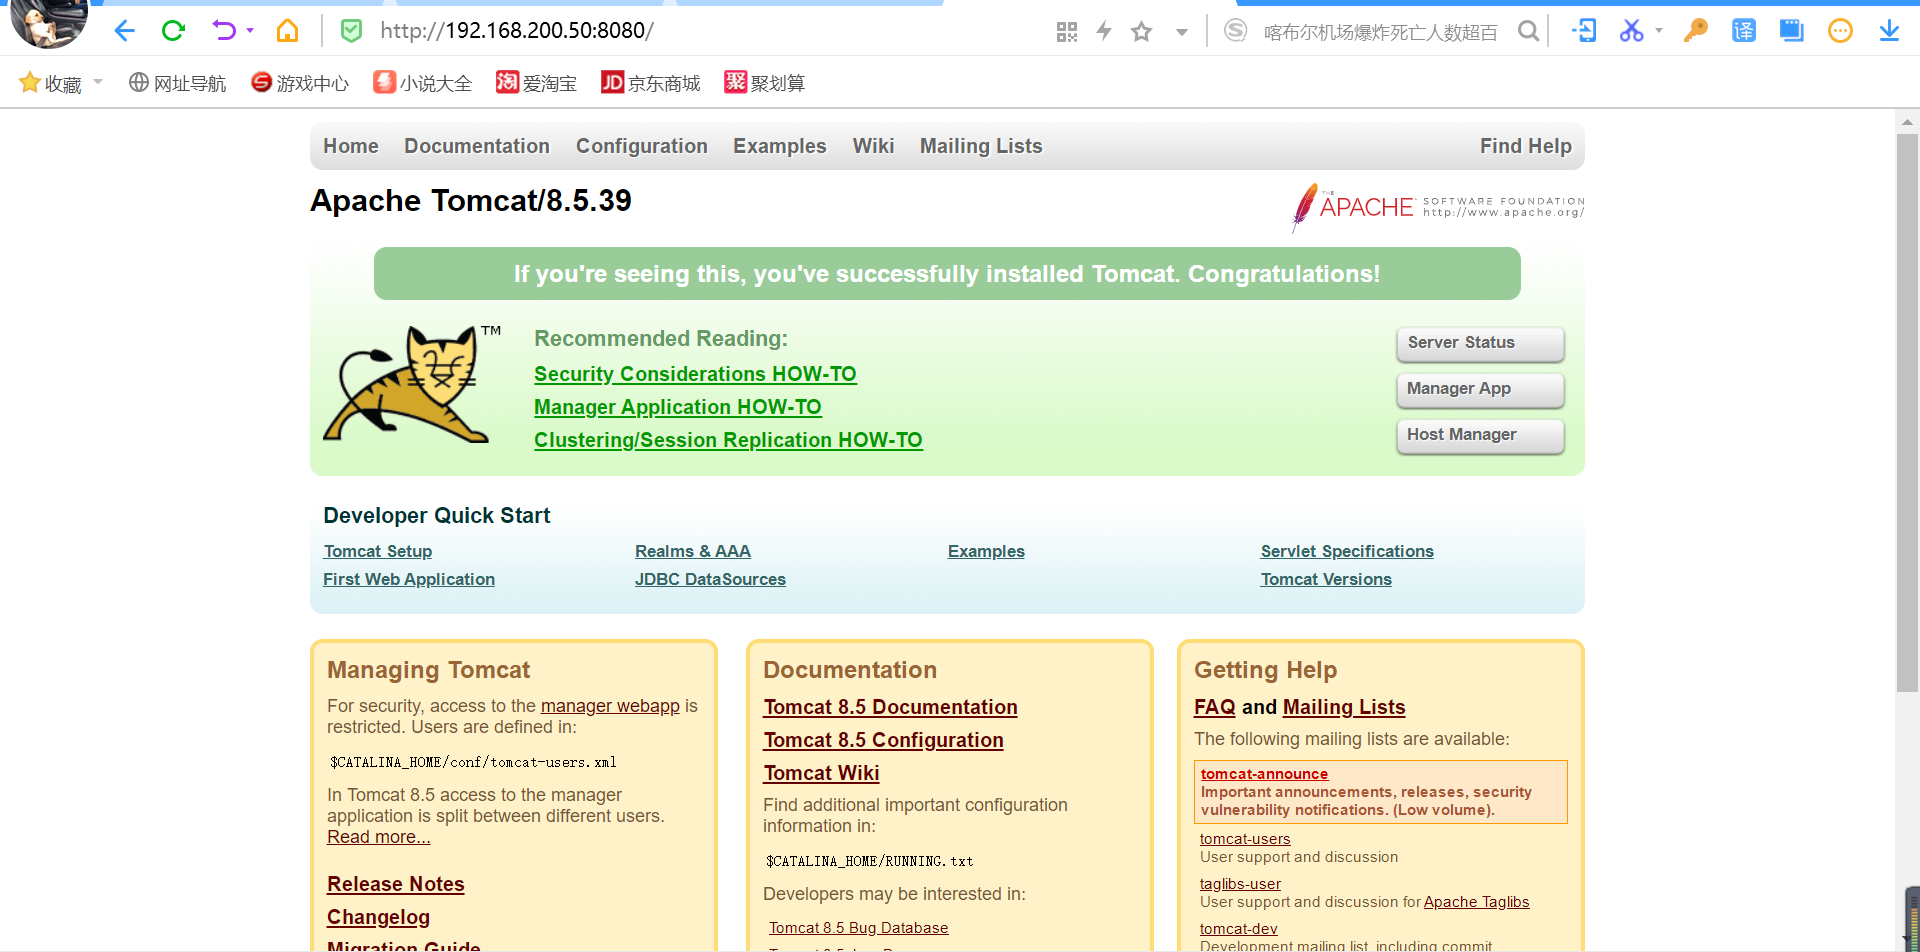Open the Tomcat Setup link
This screenshot has width=1920, height=952.
[378, 551]
